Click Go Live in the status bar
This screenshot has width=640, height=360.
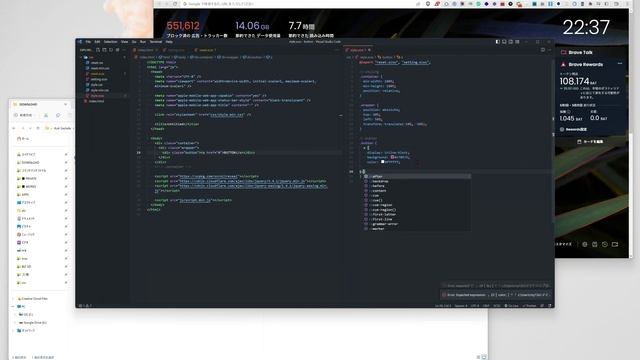[x=511, y=306]
